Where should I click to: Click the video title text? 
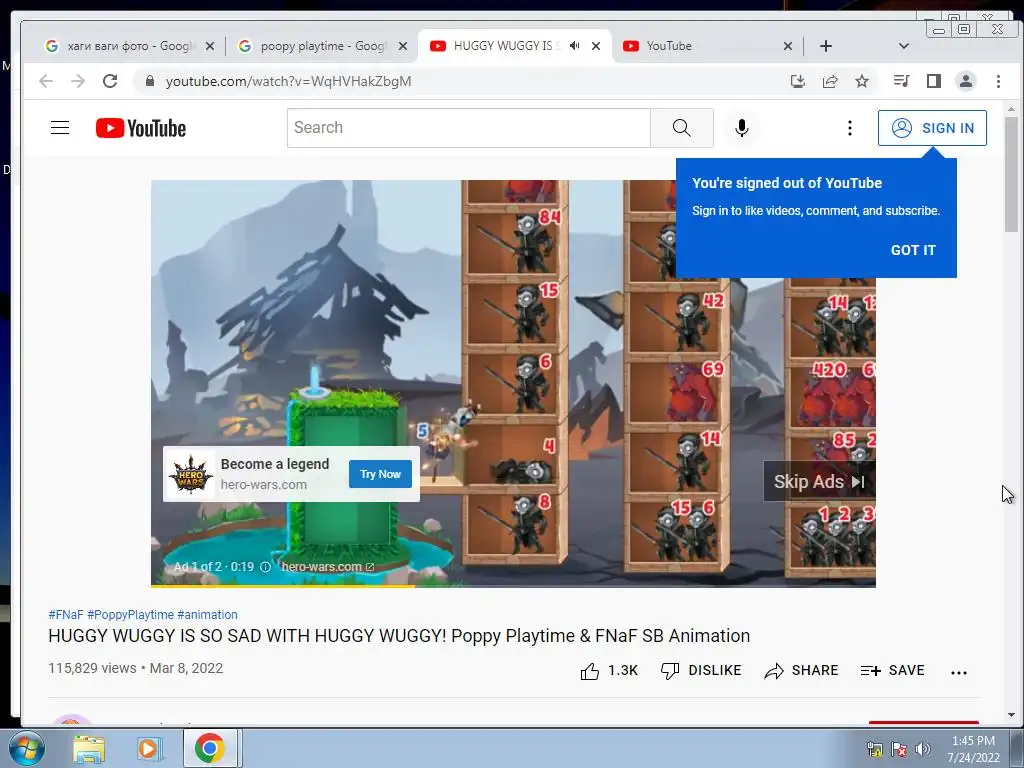click(x=399, y=636)
